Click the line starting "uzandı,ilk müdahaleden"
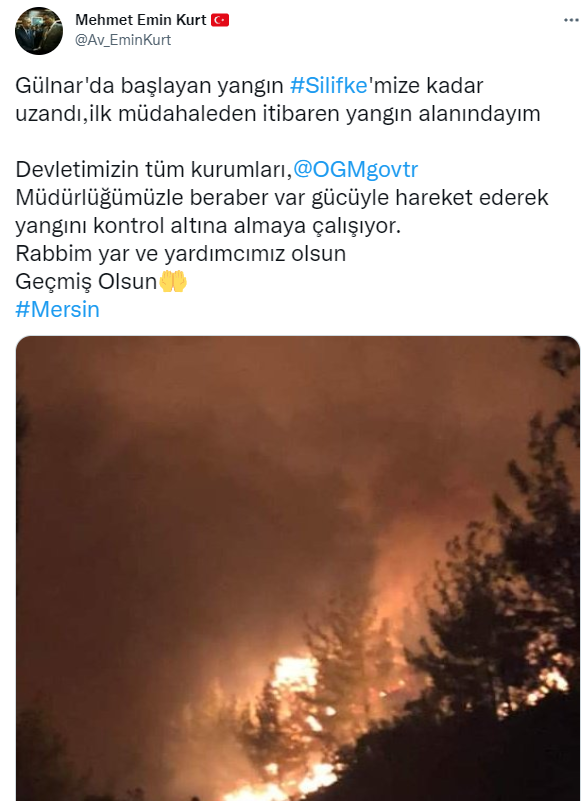The width and height of the screenshot is (585, 801). click(278, 114)
